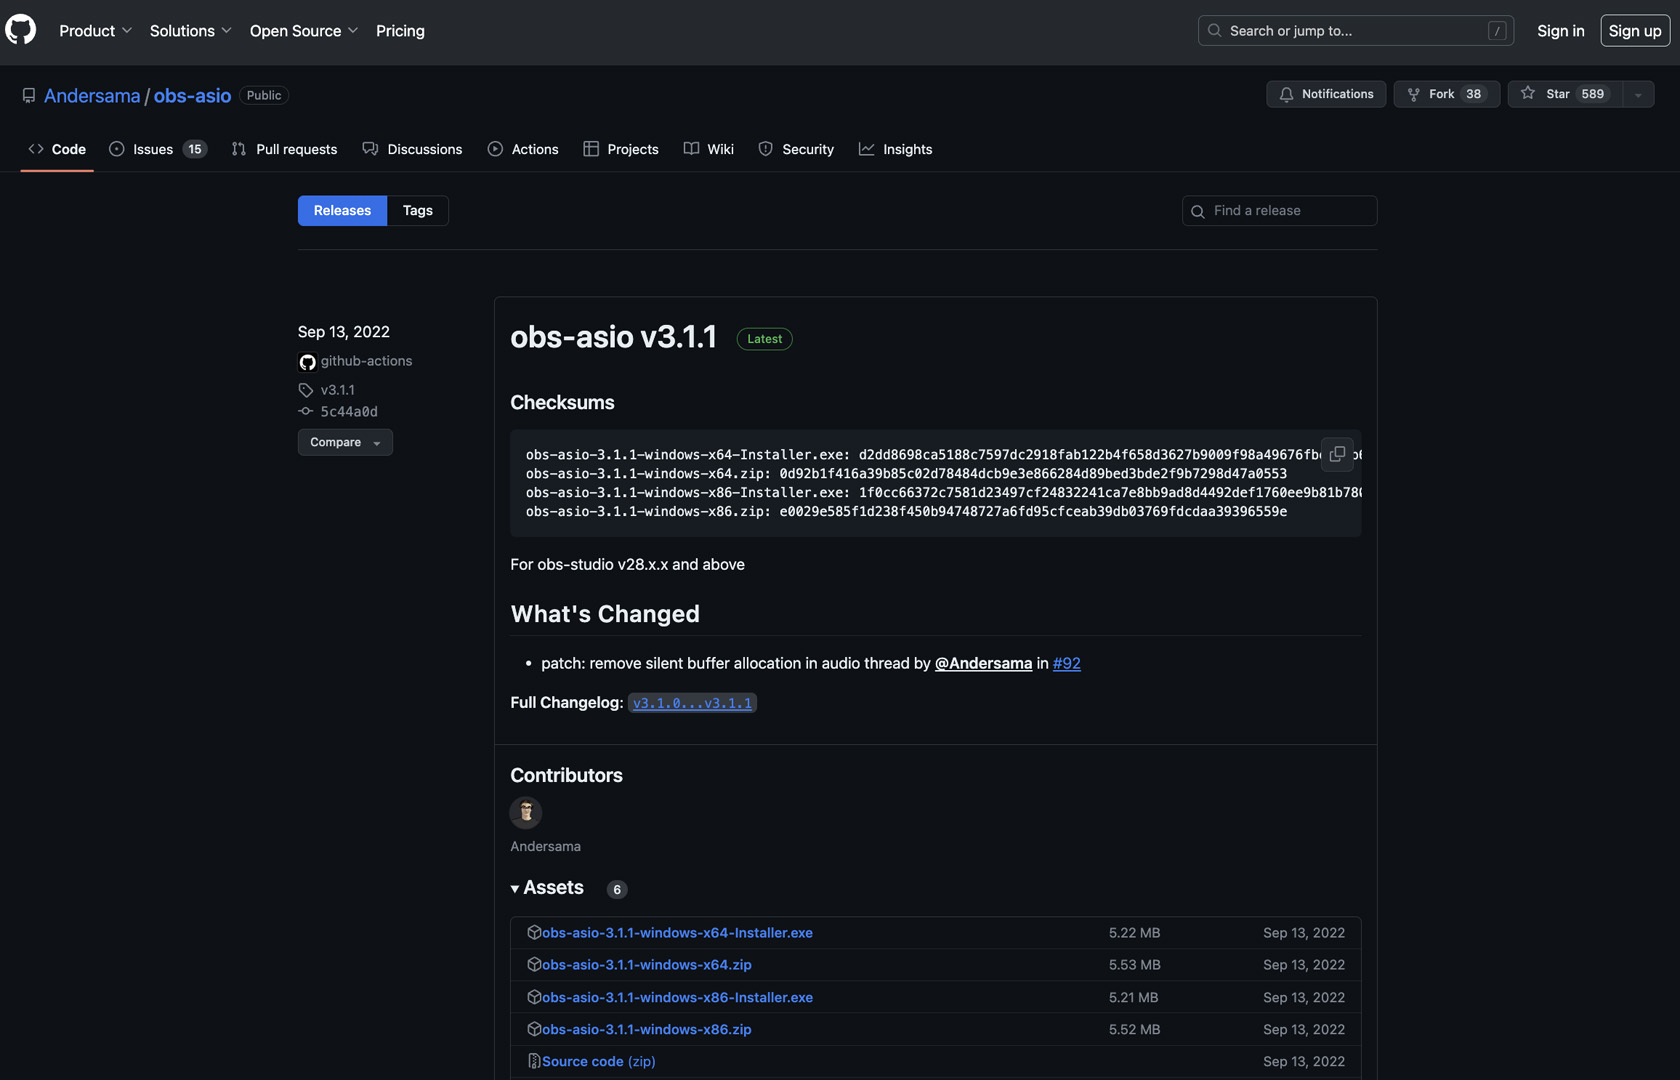Download obs-asio-3.1.1-windows-x64-Installer.exe
The width and height of the screenshot is (1680, 1080).
pos(677,933)
